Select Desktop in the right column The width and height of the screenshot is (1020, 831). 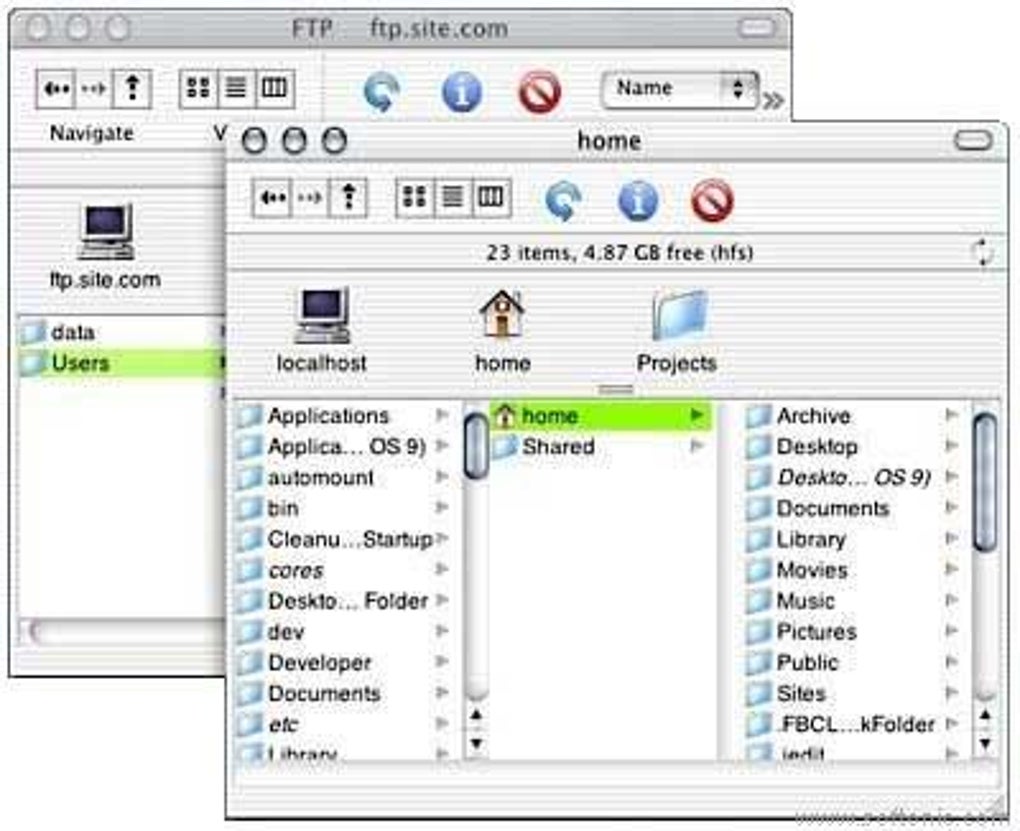(x=853, y=446)
